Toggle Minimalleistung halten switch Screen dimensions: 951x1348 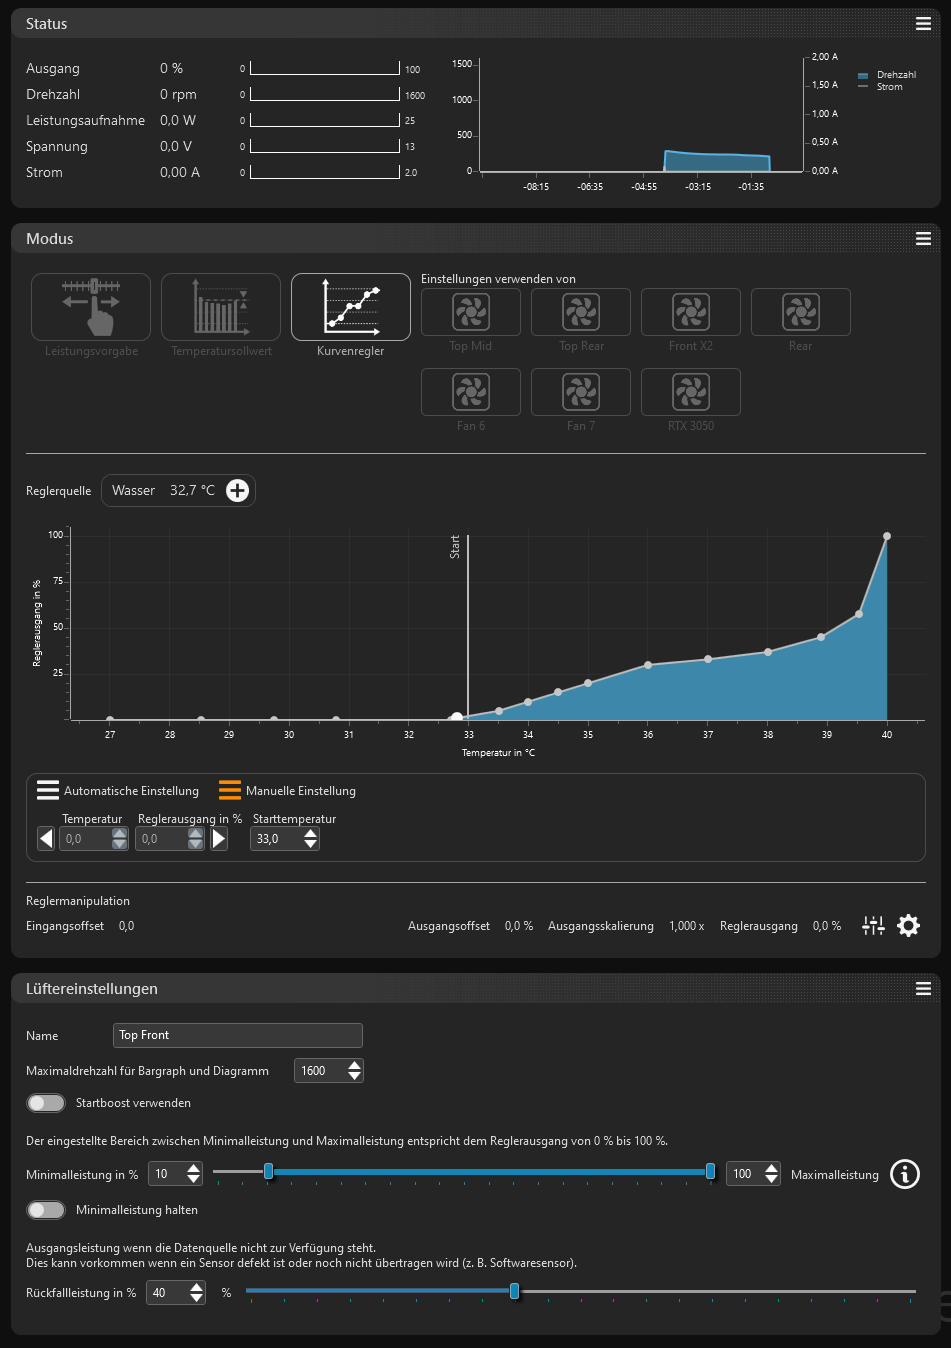pos(46,1210)
